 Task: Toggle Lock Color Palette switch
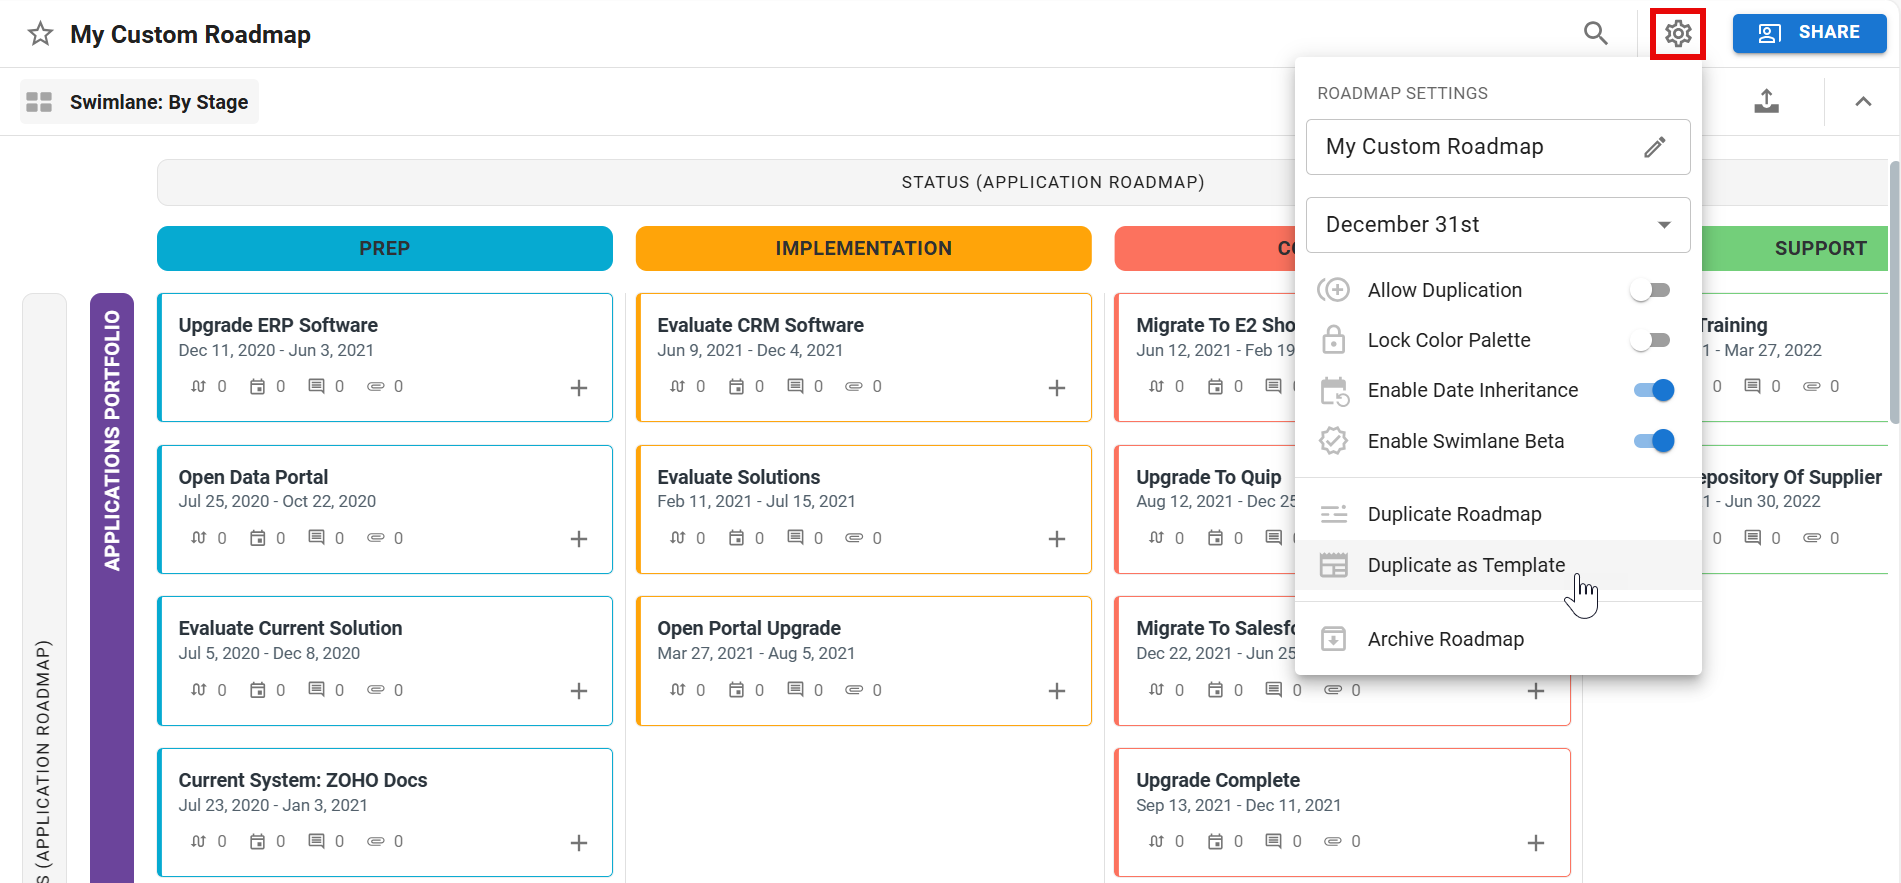(x=1650, y=340)
